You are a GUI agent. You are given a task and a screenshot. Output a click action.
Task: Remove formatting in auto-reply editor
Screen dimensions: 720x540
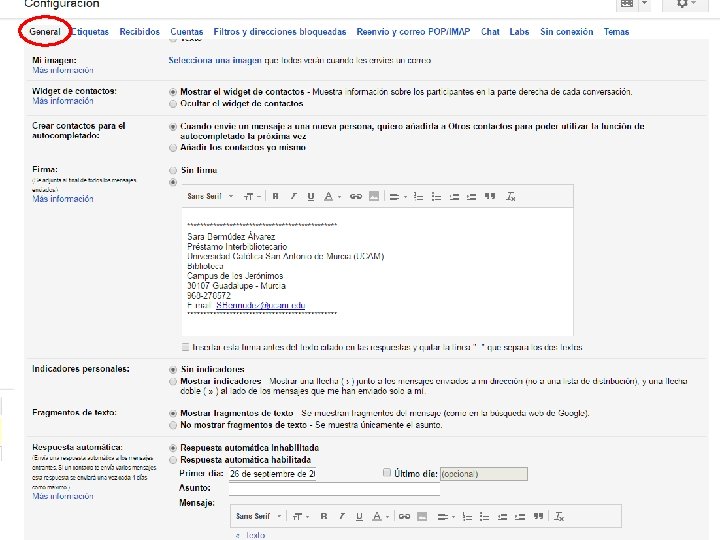pos(559,517)
